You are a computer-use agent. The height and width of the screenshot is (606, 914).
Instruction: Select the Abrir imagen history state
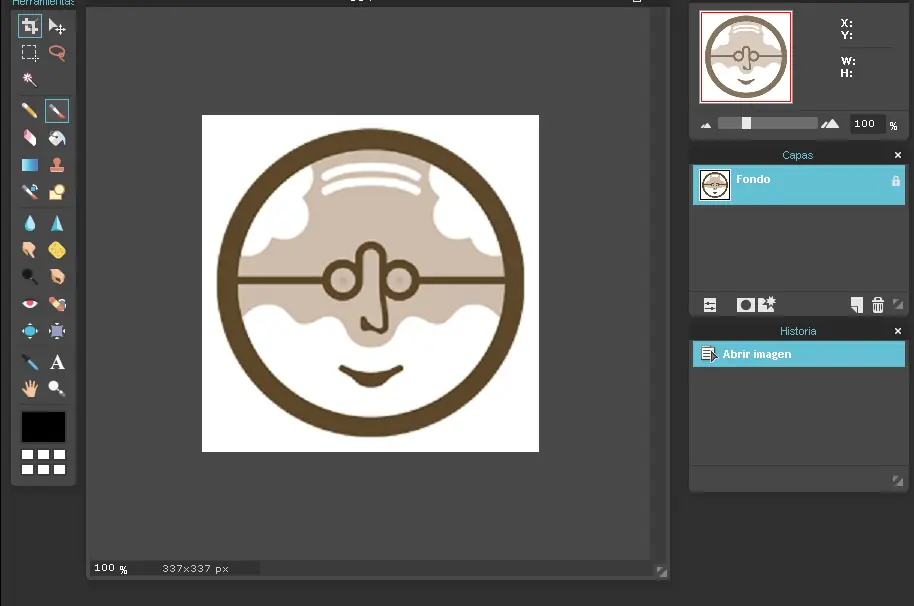point(799,354)
